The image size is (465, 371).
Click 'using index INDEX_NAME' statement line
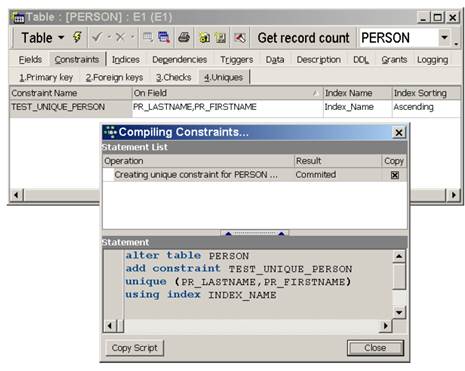click(201, 295)
